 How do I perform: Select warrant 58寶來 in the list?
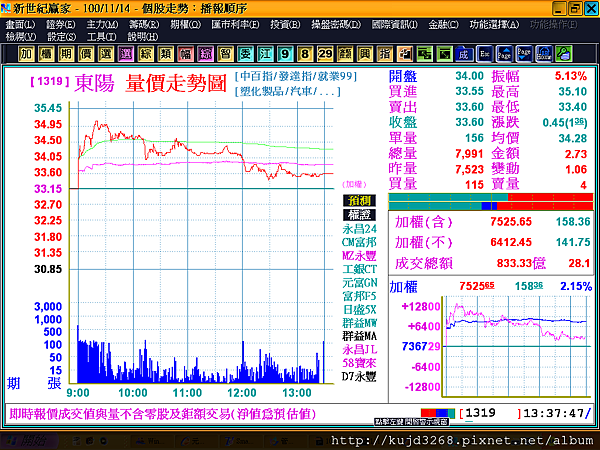(x=359, y=363)
